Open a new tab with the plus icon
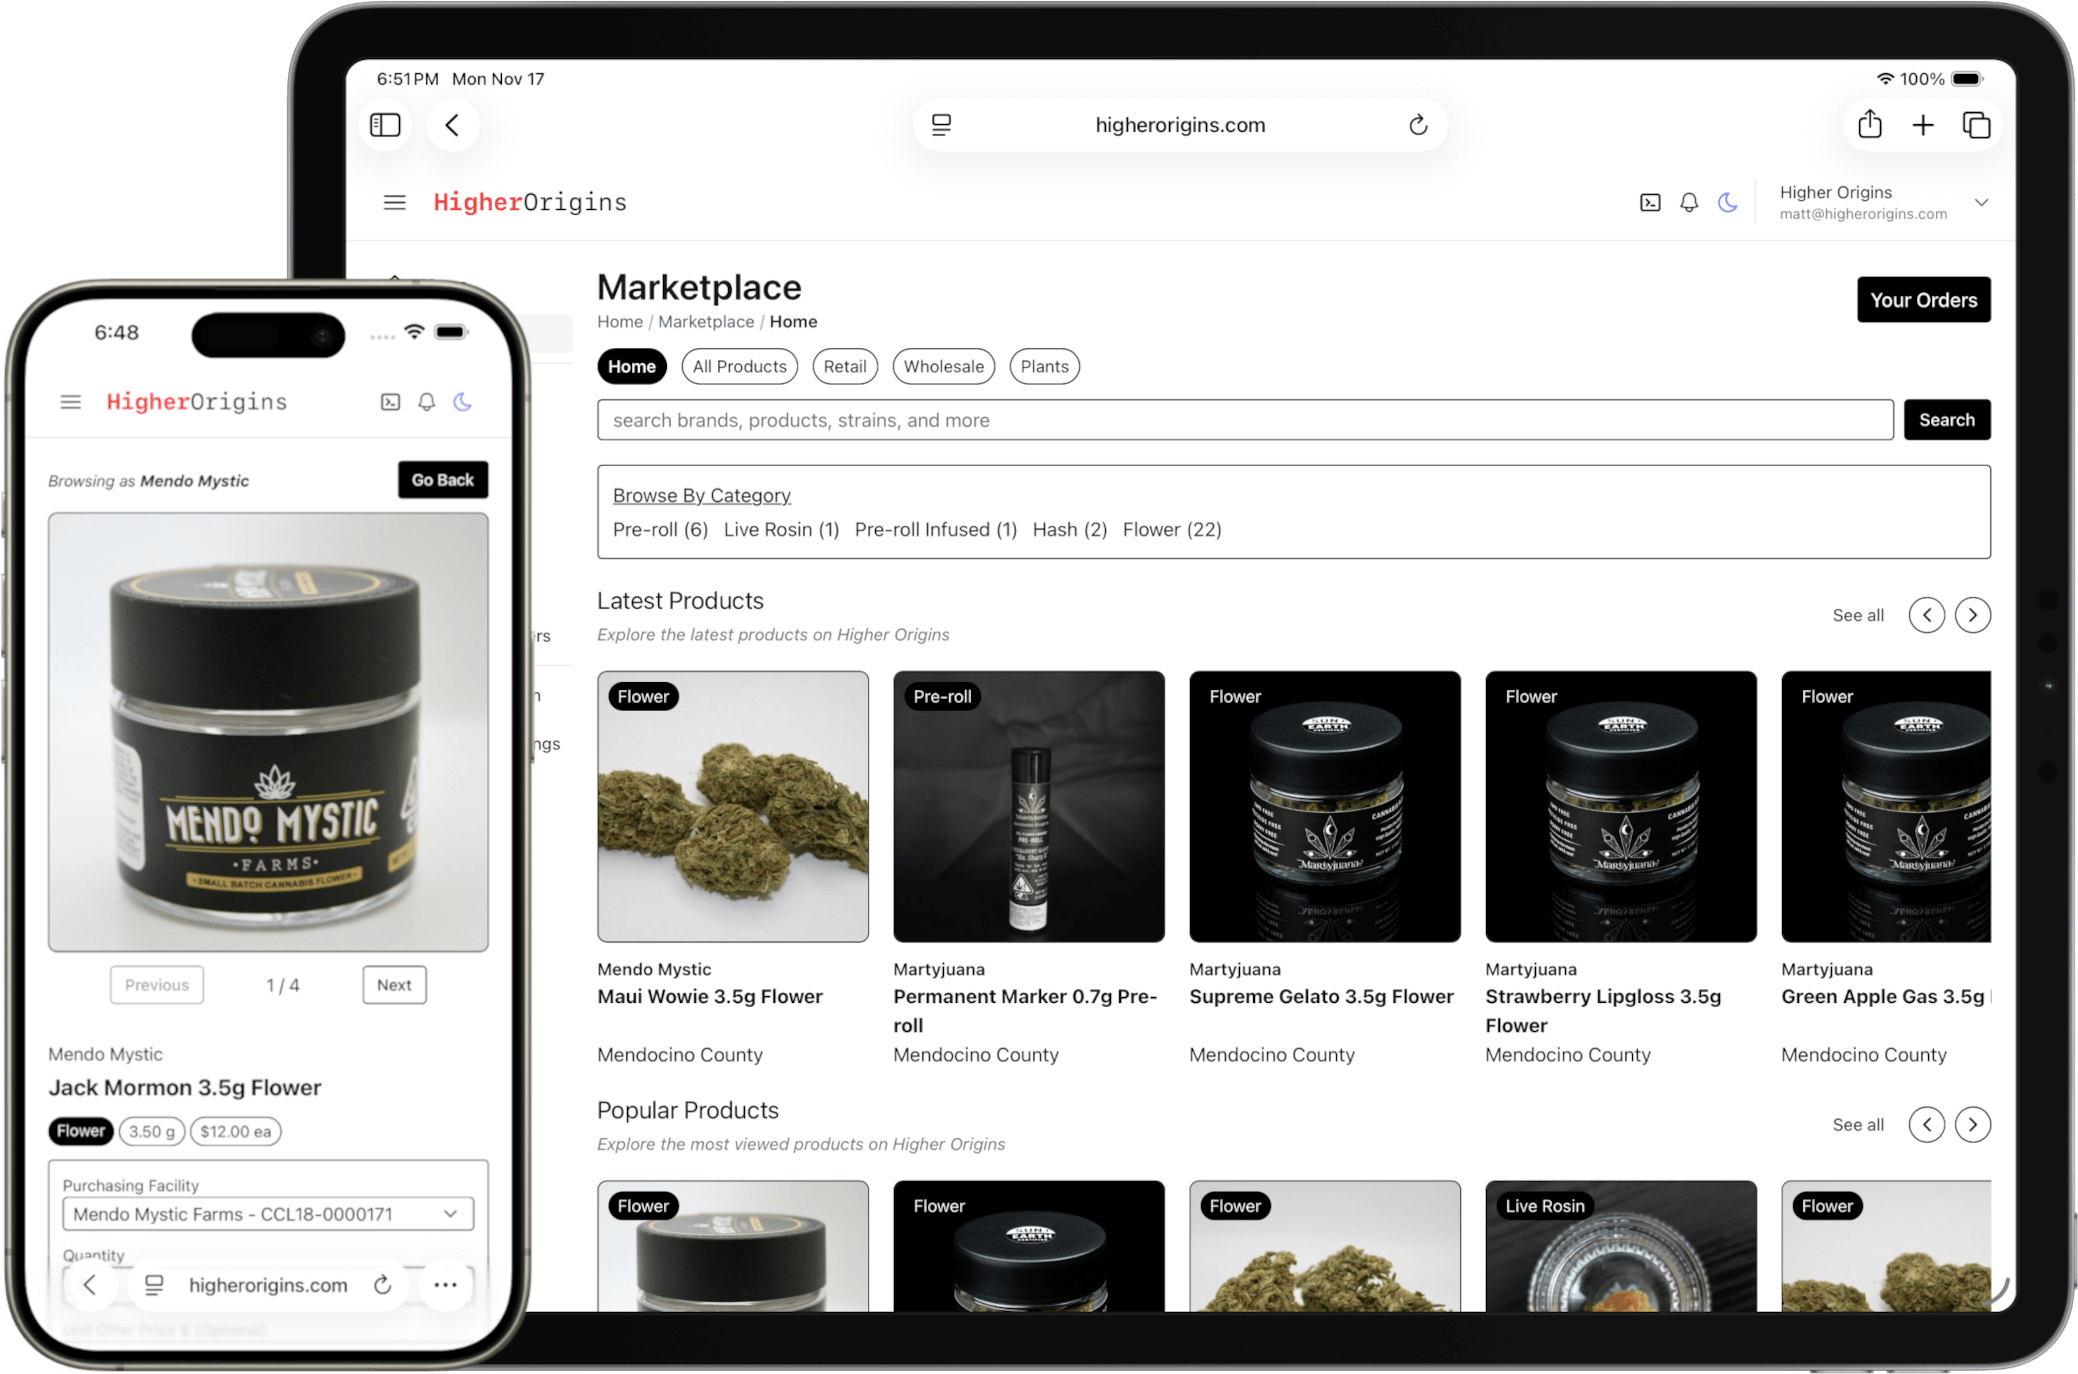 coord(1923,124)
